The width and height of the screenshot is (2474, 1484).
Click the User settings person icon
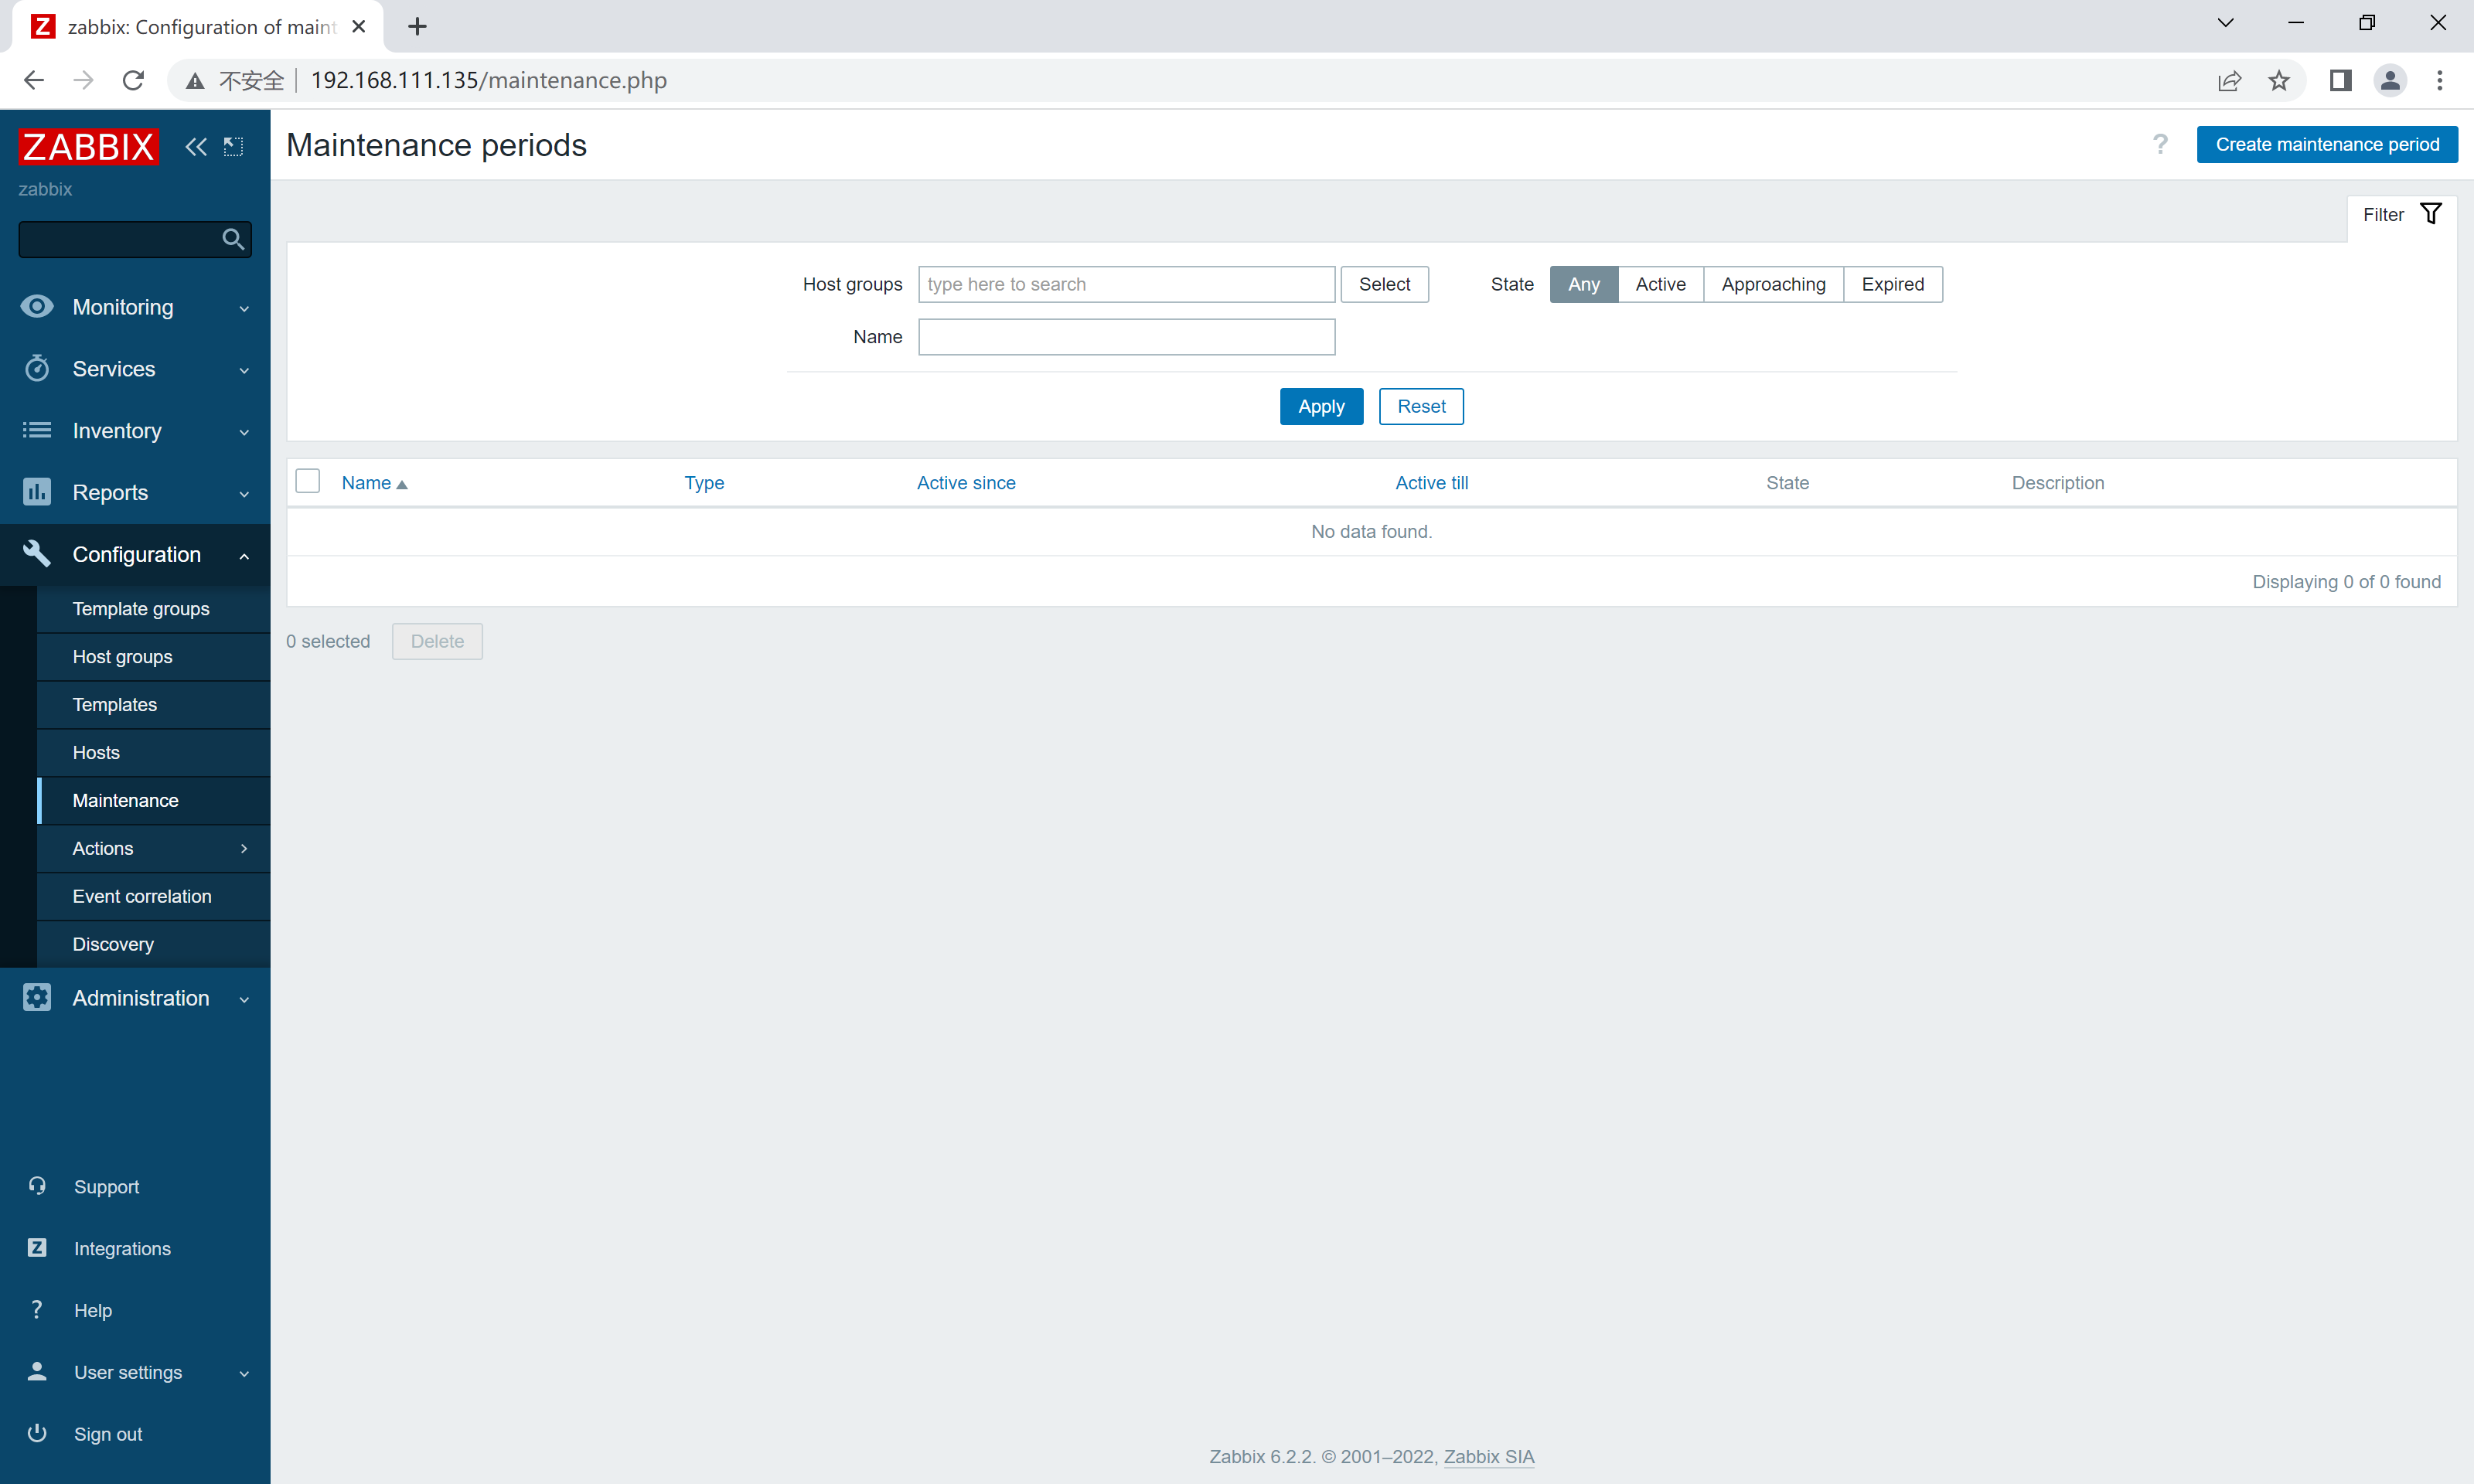37,1371
